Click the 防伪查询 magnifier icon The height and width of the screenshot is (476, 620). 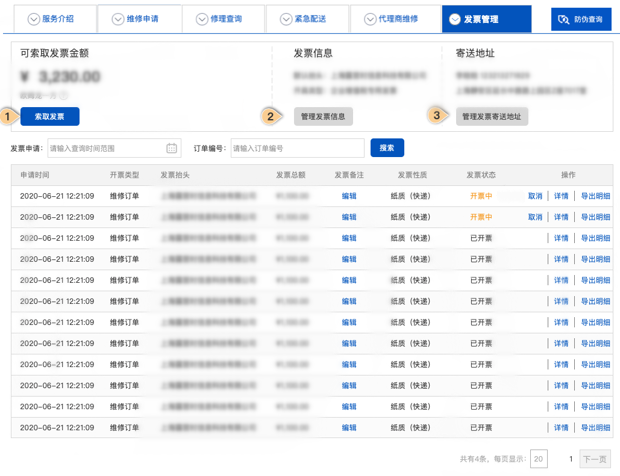pyautogui.click(x=566, y=19)
